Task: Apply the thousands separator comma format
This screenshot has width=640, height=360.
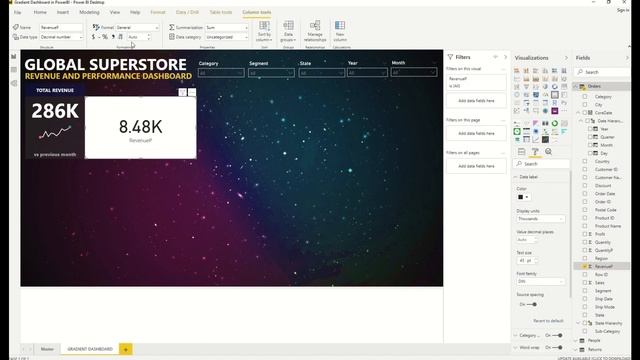Action: pos(113,37)
